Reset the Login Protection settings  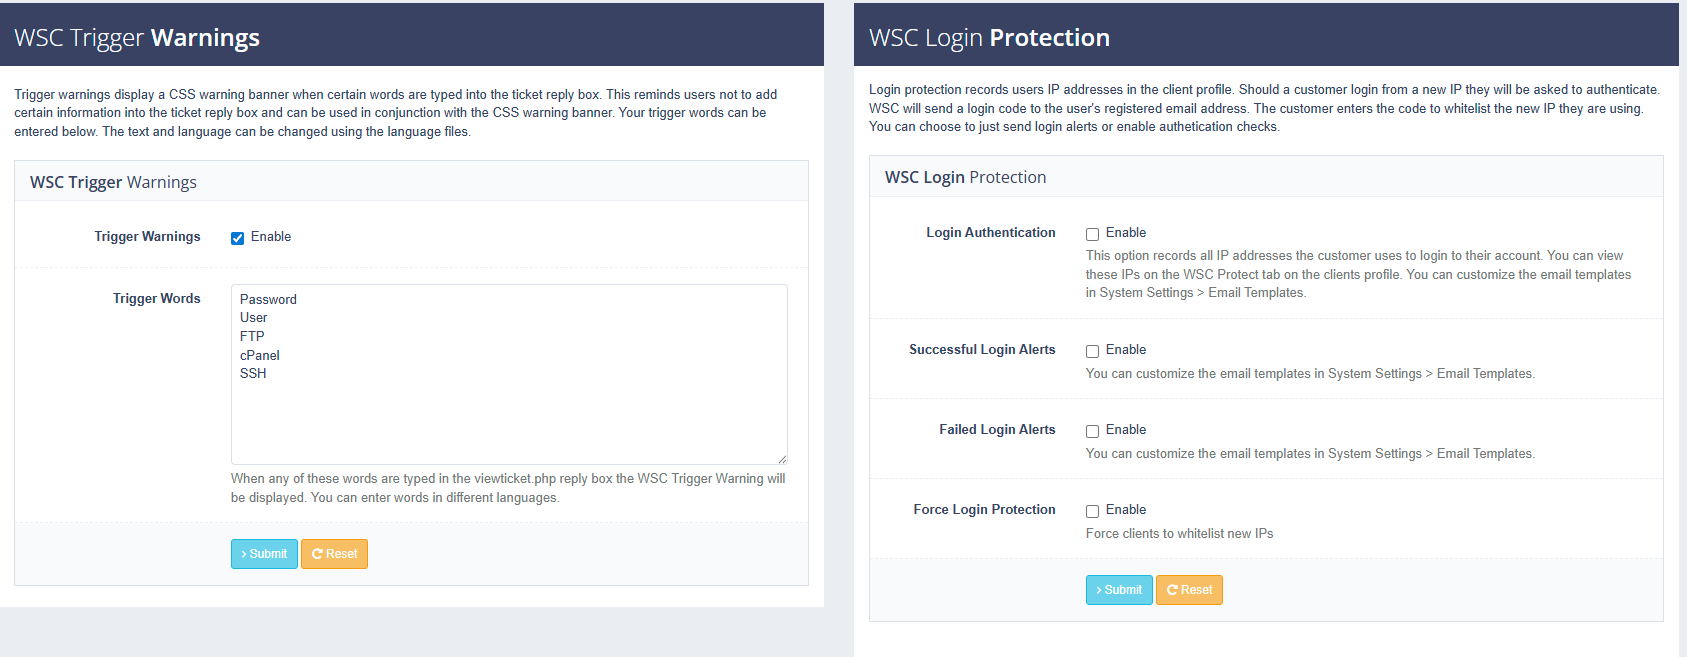(x=1189, y=590)
